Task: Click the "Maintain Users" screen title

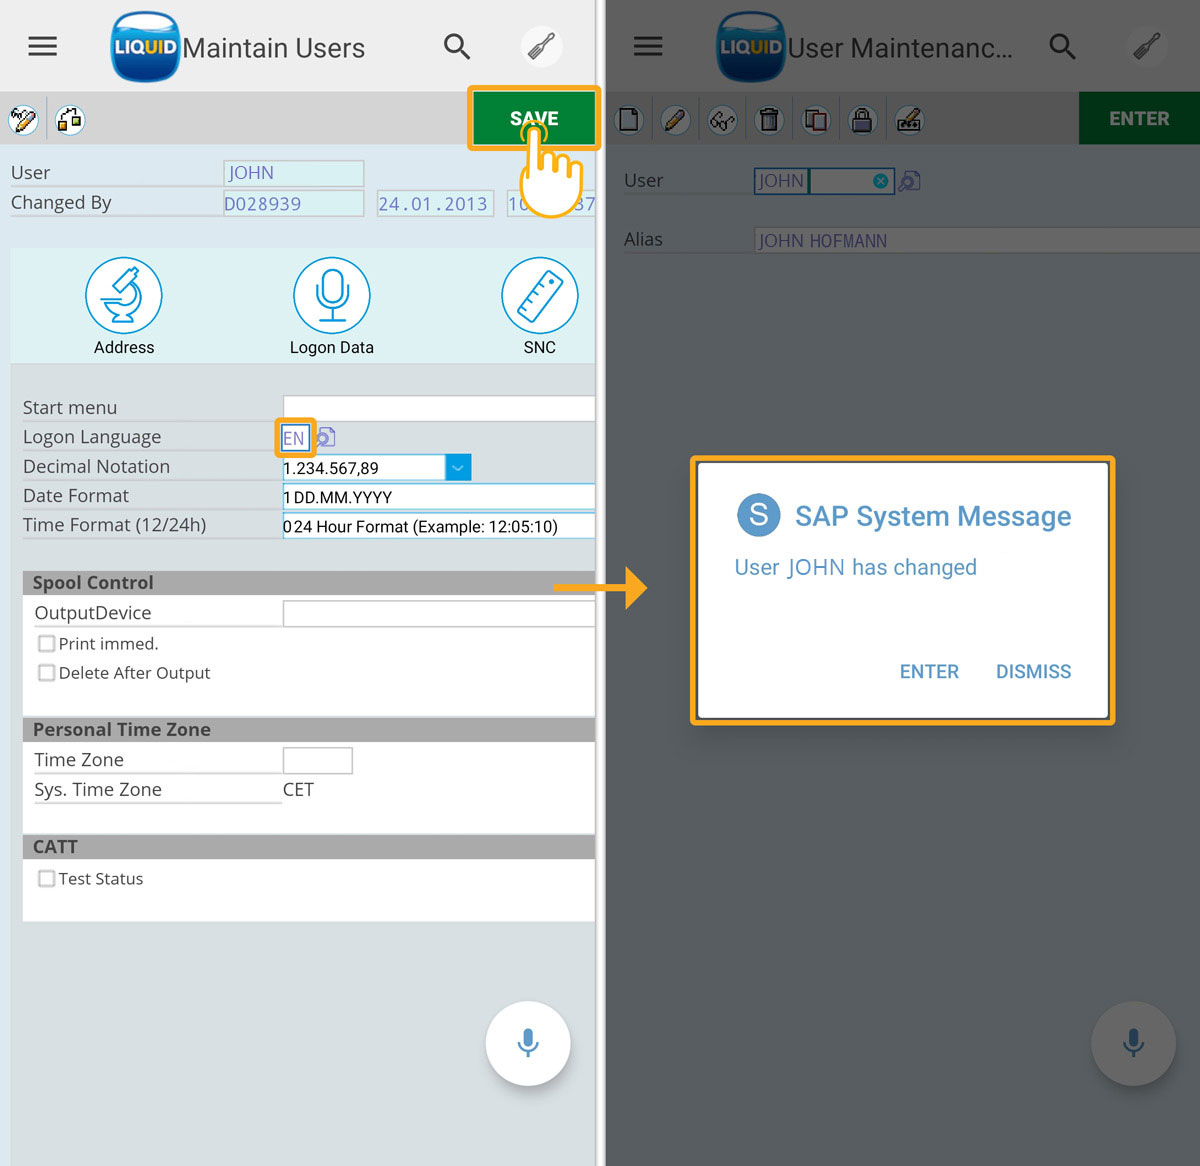Action: (x=274, y=48)
